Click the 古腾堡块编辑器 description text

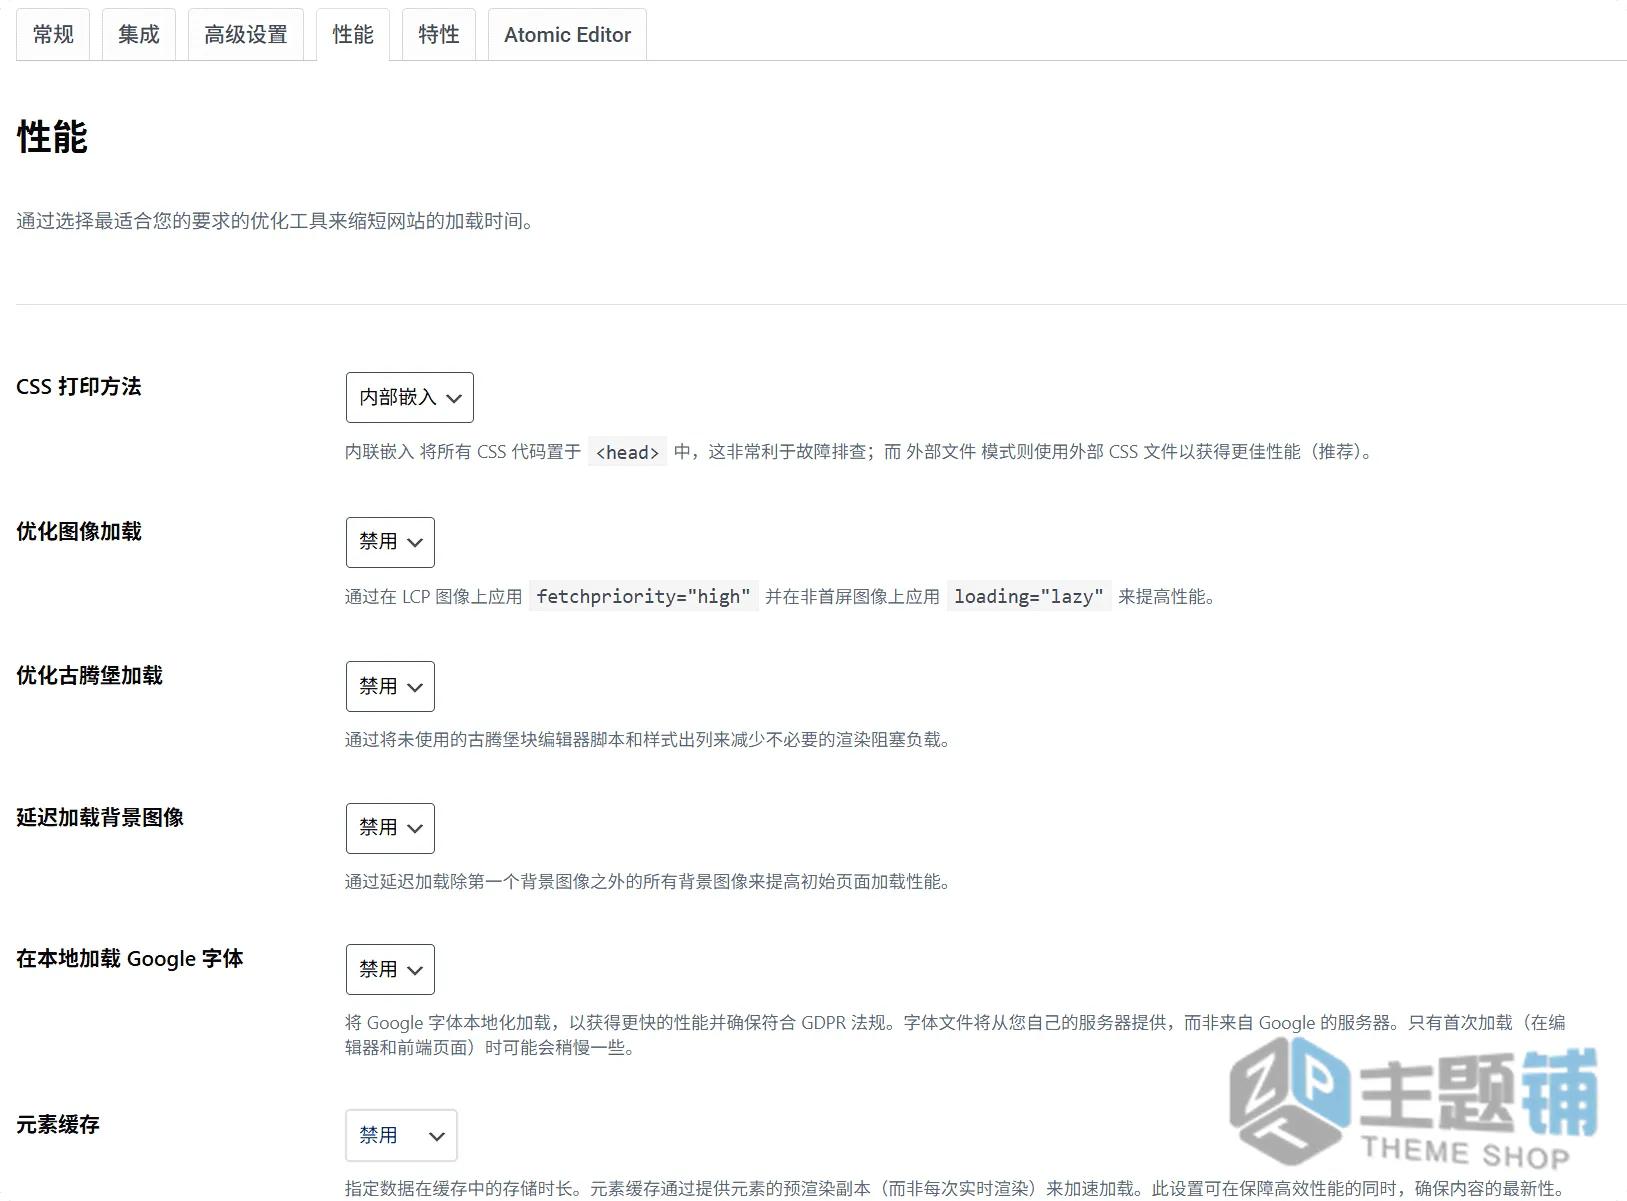point(648,740)
